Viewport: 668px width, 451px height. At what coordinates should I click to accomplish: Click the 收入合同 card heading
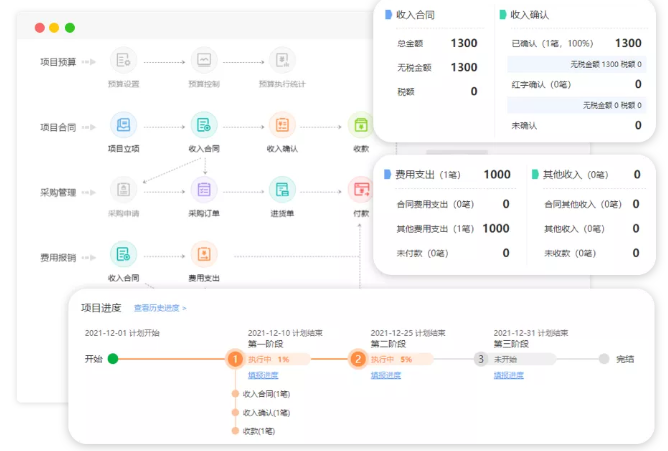click(415, 15)
